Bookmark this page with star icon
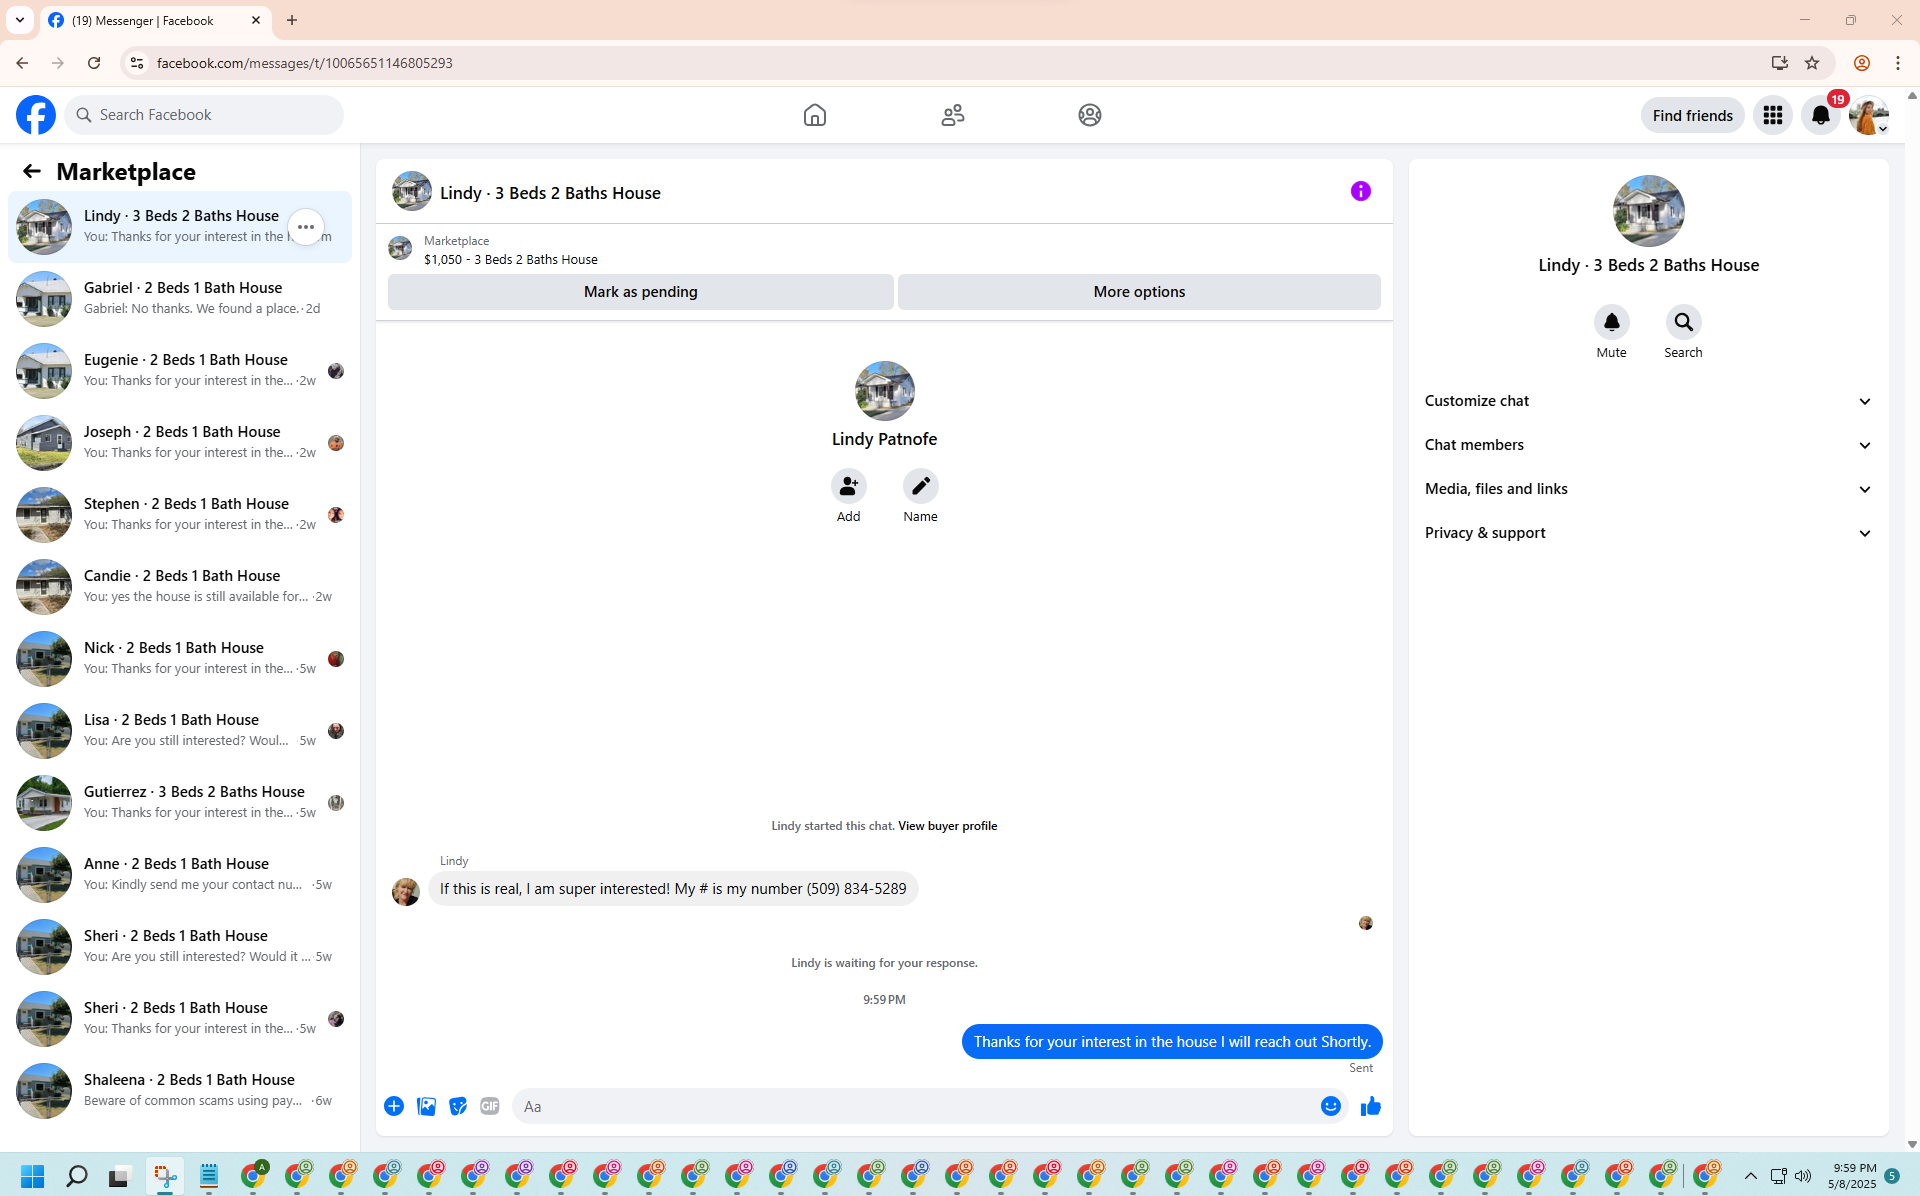Screen dimensions: 1920x1196 pyautogui.click(x=1812, y=63)
